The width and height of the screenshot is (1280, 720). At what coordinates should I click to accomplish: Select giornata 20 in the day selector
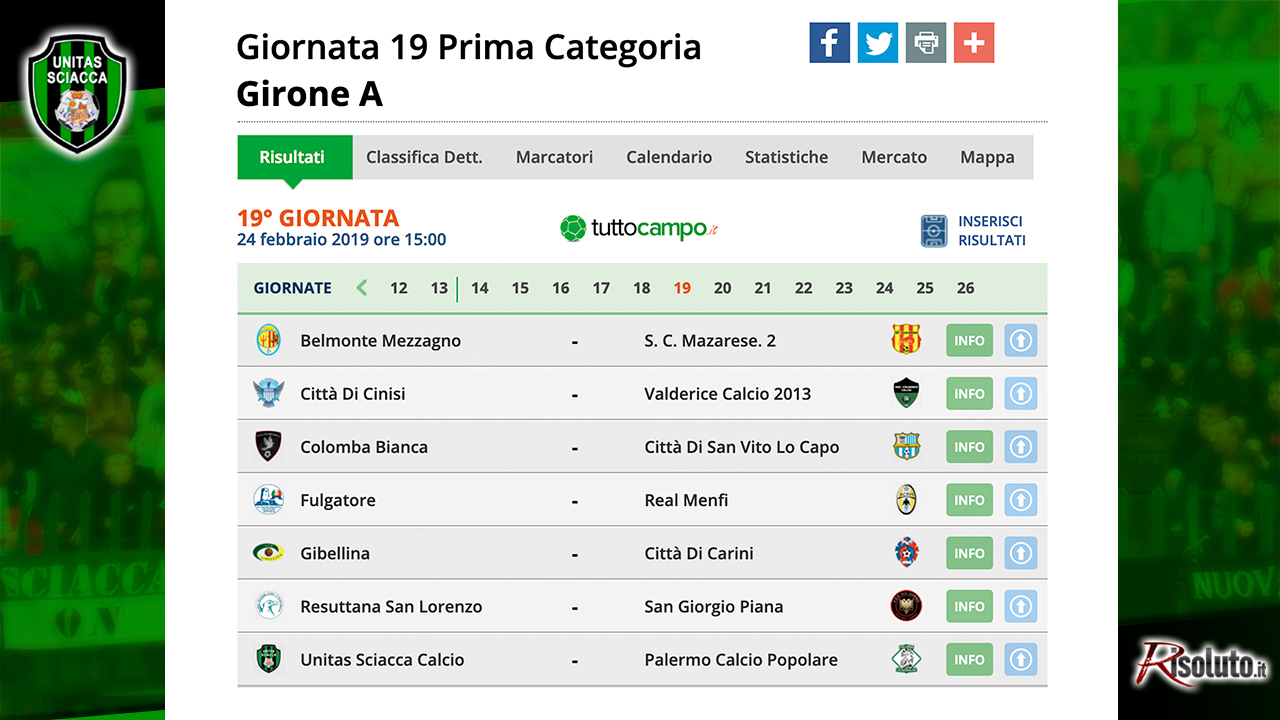[722, 288]
